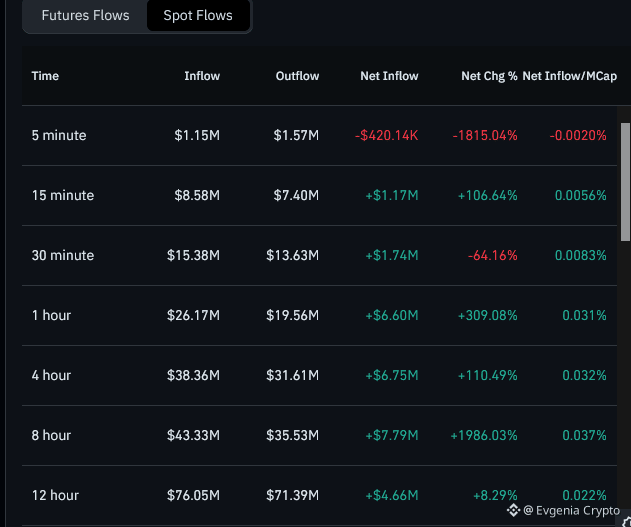Screen dimensions: 631x527
Task: Click the +1986.03% net change value
Action: click(x=484, y=435)
